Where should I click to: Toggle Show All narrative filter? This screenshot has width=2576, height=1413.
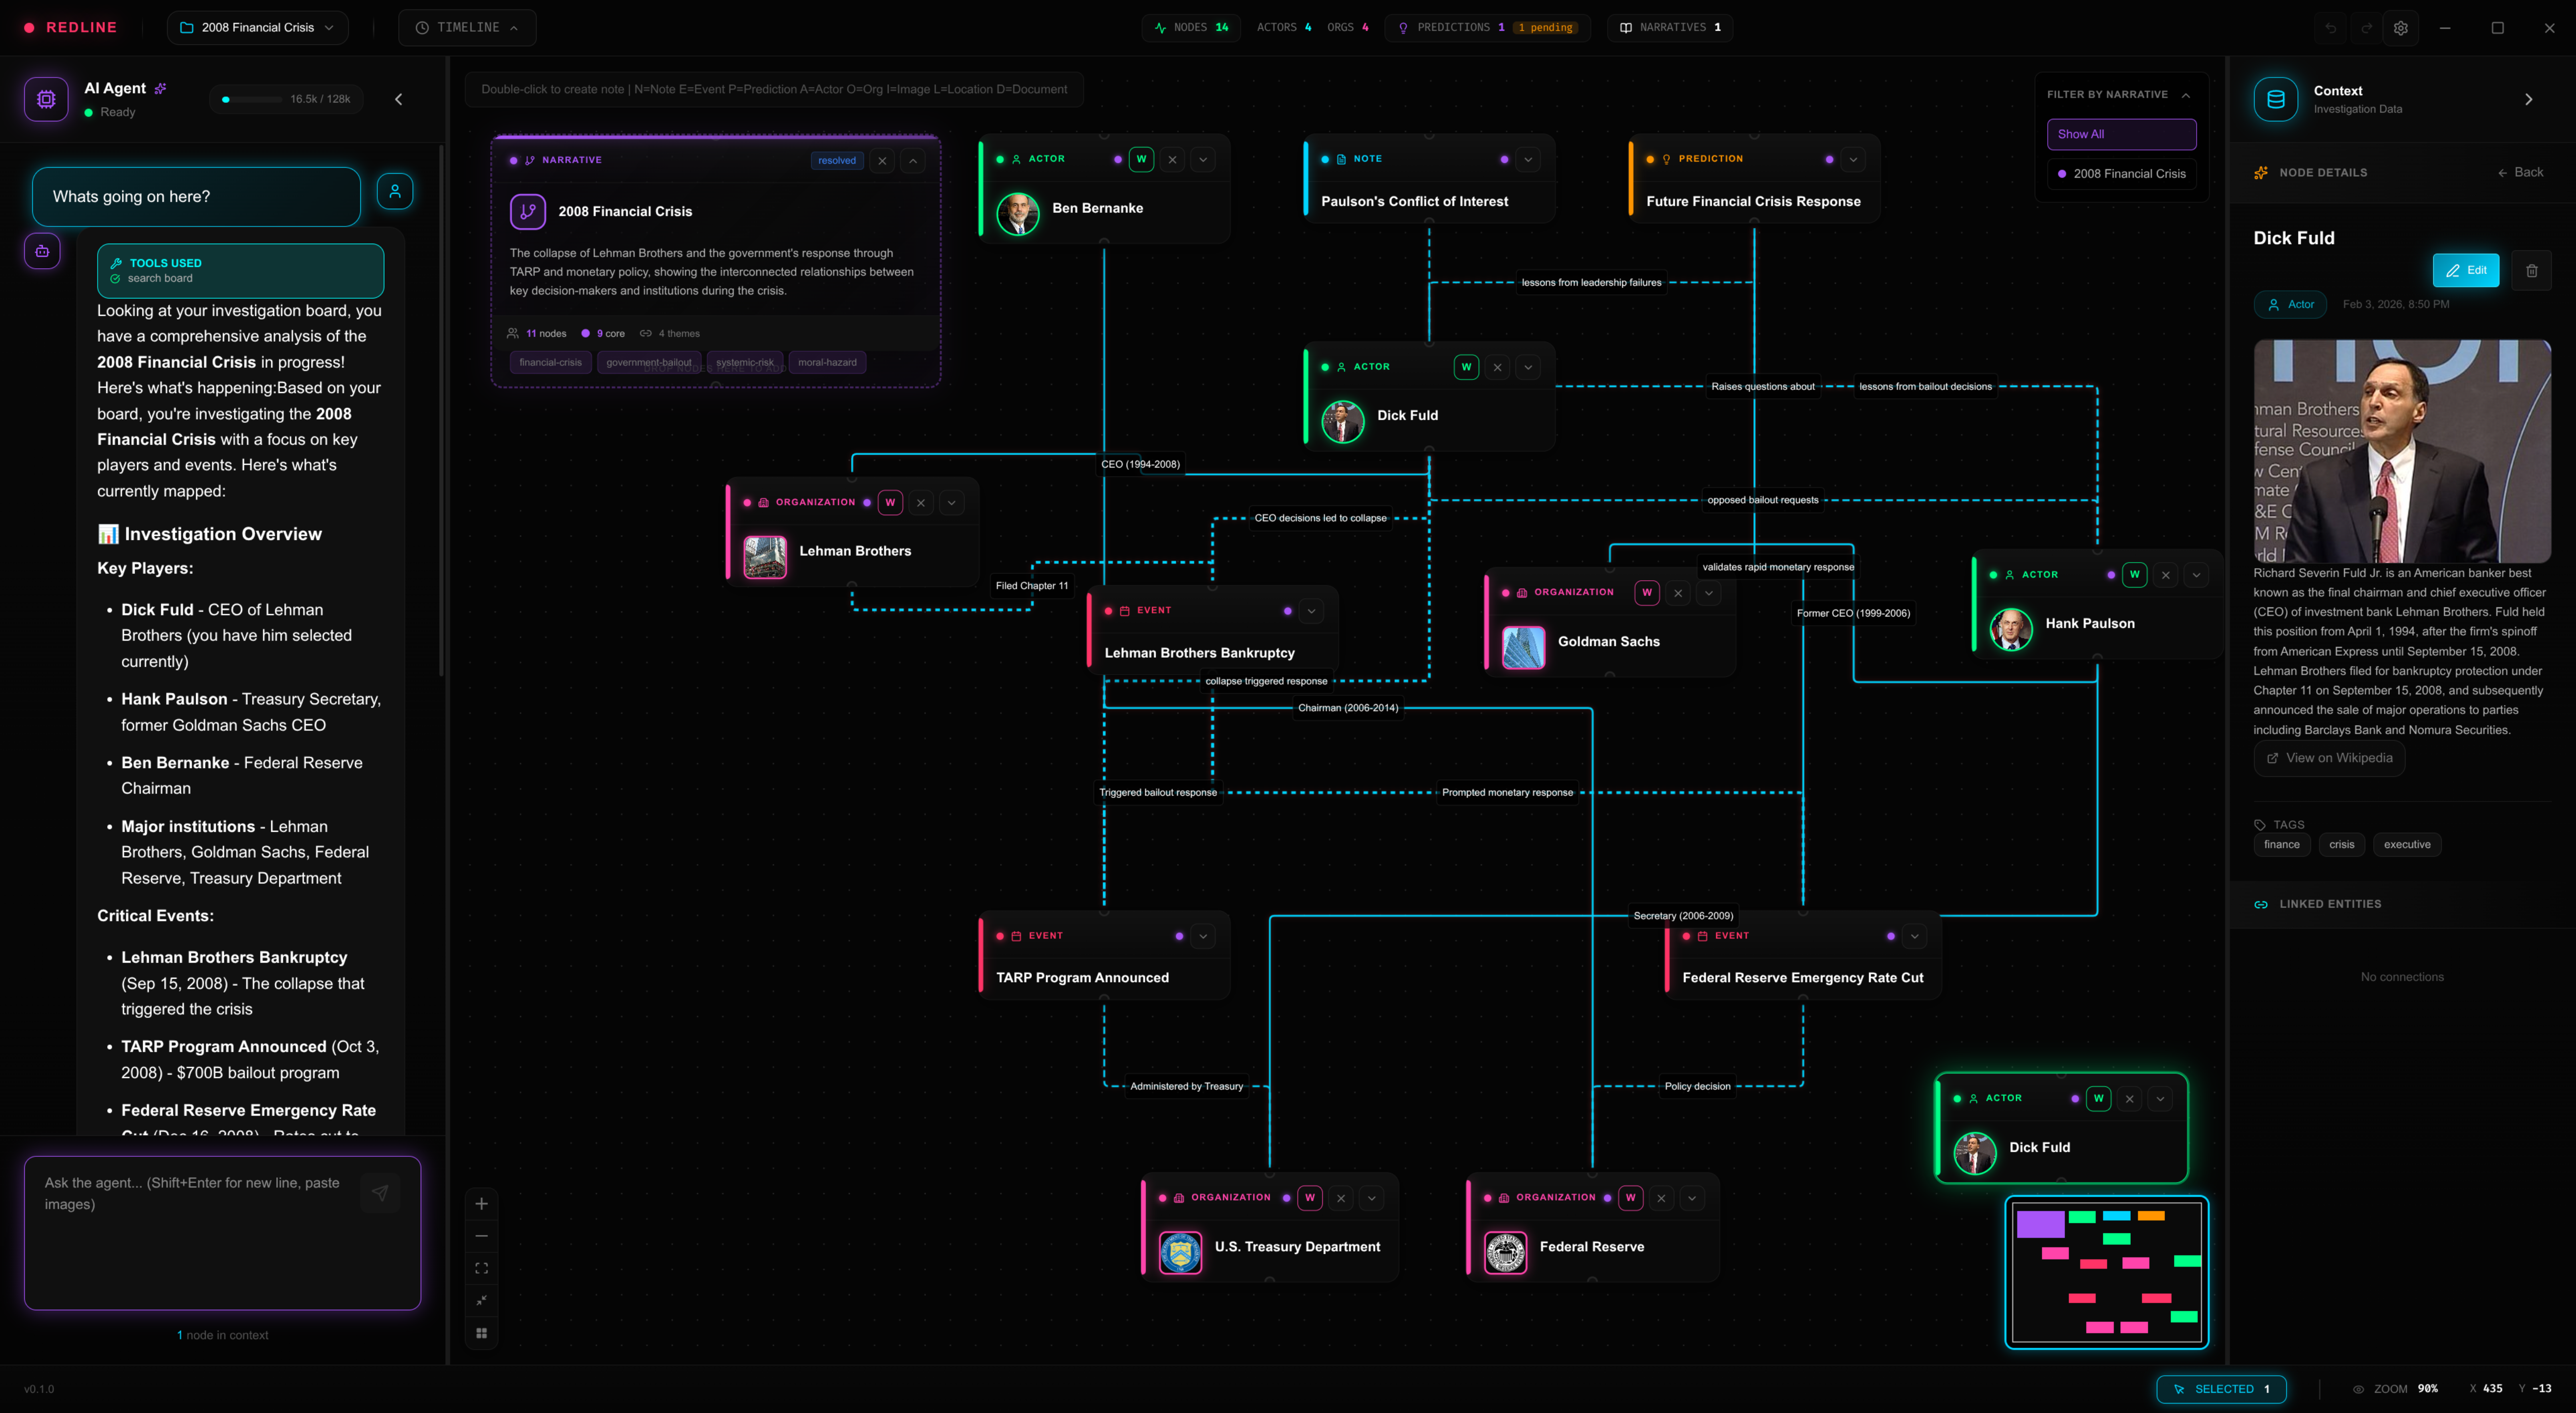coord(2121,134)
